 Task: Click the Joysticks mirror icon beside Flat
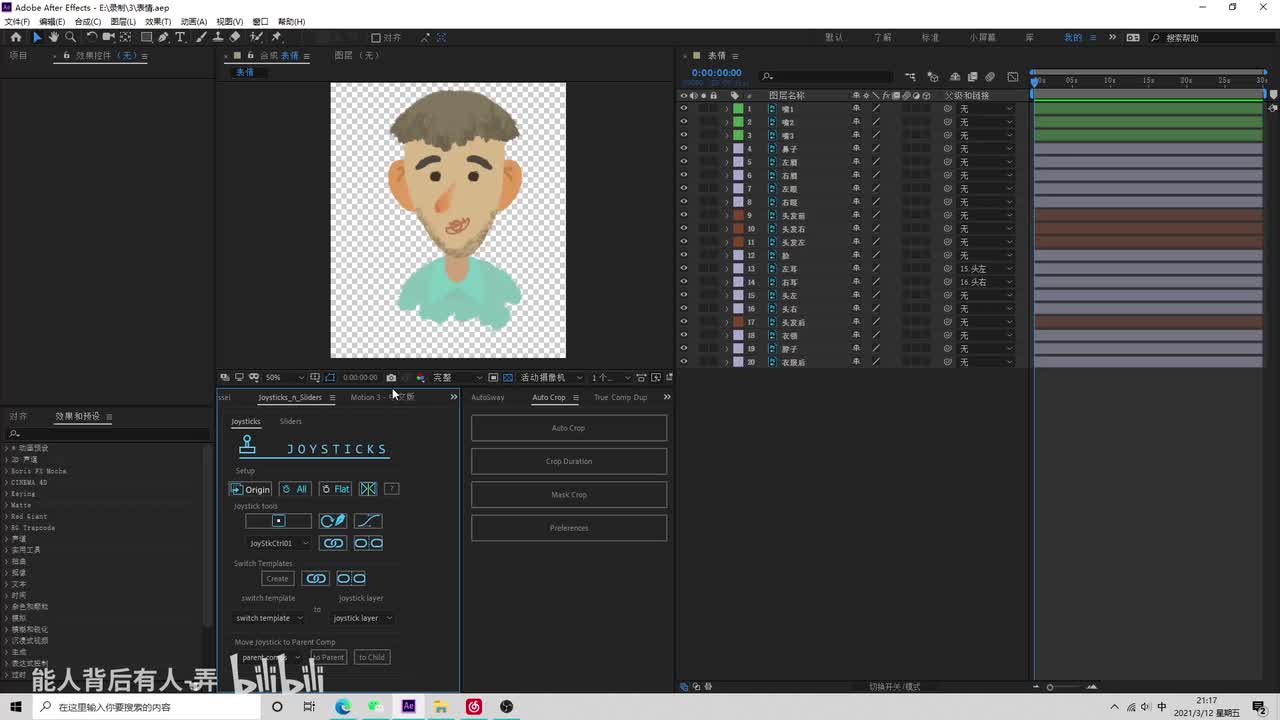pos(368,489)
